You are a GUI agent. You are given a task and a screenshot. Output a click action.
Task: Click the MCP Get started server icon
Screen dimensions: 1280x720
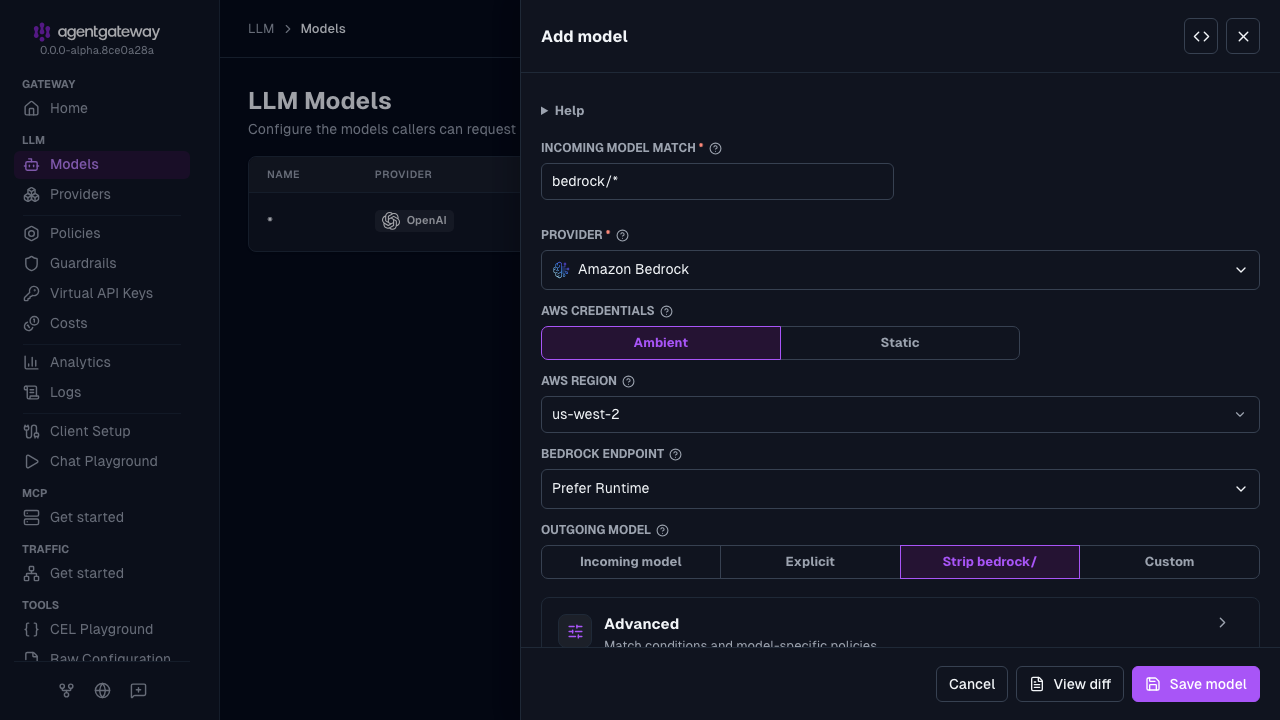click(x=32, y=517)
